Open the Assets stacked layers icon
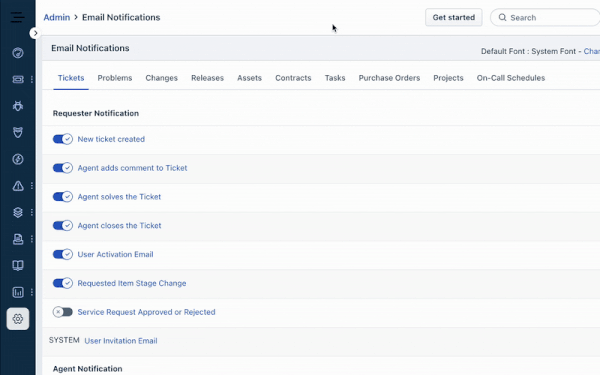Image resolution: width=600 pixels, height=375 pixels. 18,212
